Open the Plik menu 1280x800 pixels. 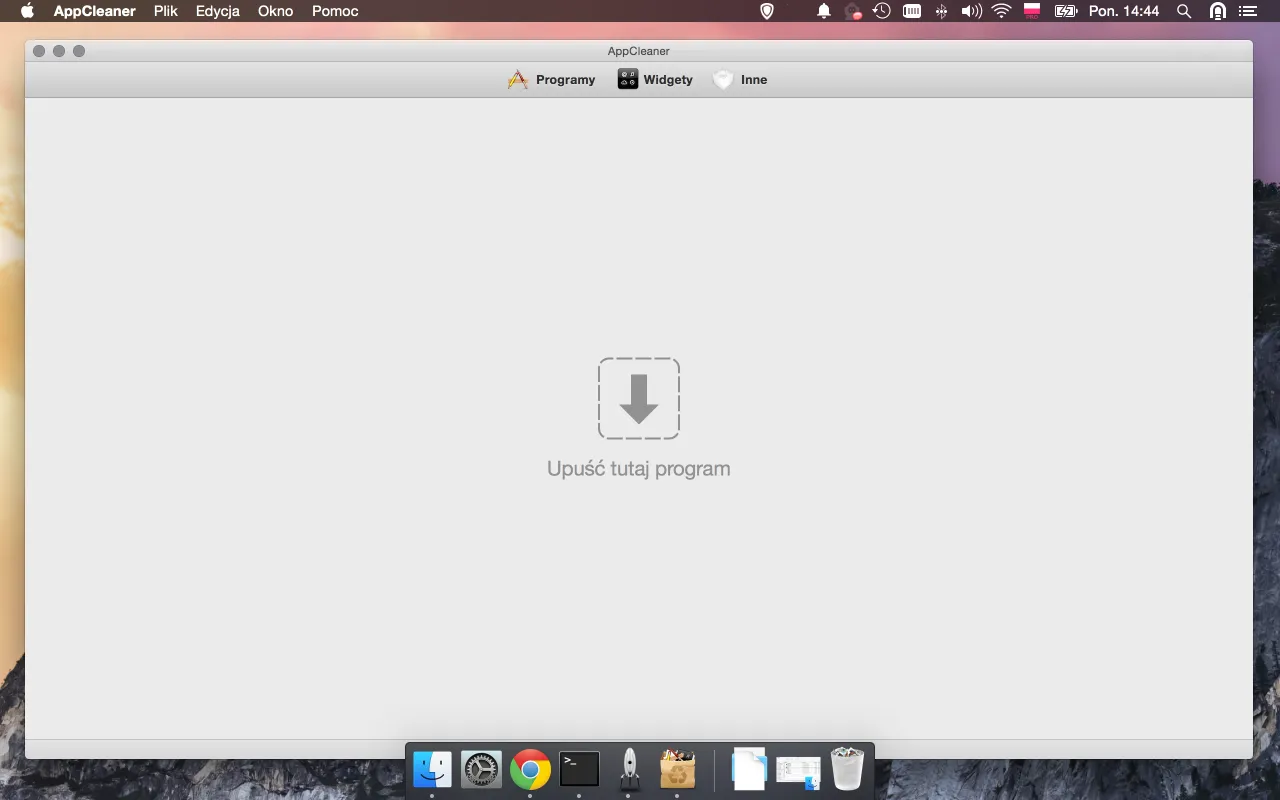(x=165, y=11)
